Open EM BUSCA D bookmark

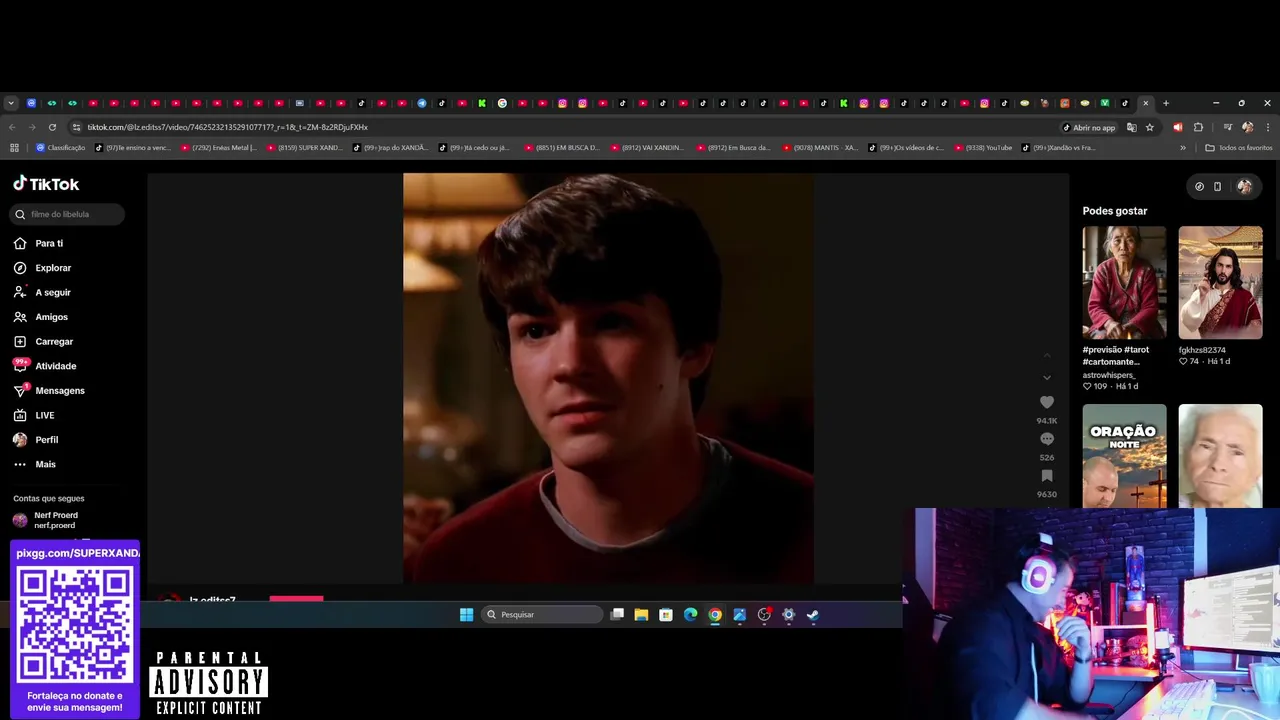(x=562, y=148)
